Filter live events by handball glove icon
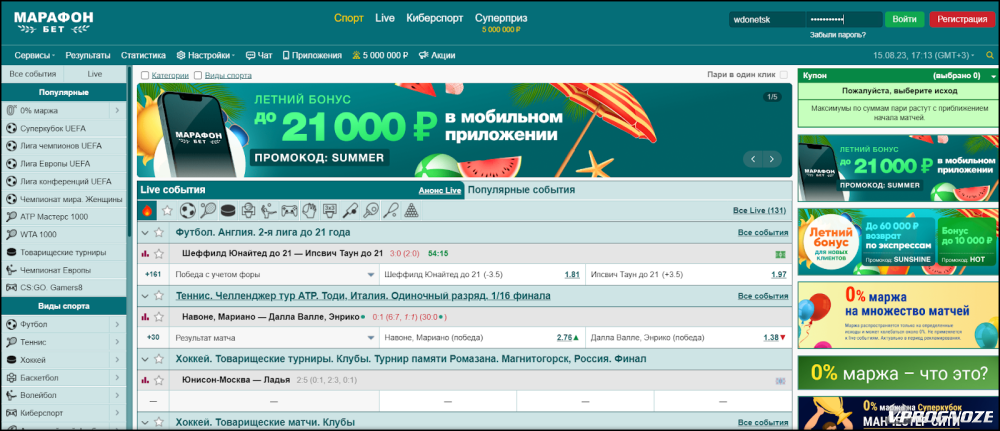 pos(310,210)
